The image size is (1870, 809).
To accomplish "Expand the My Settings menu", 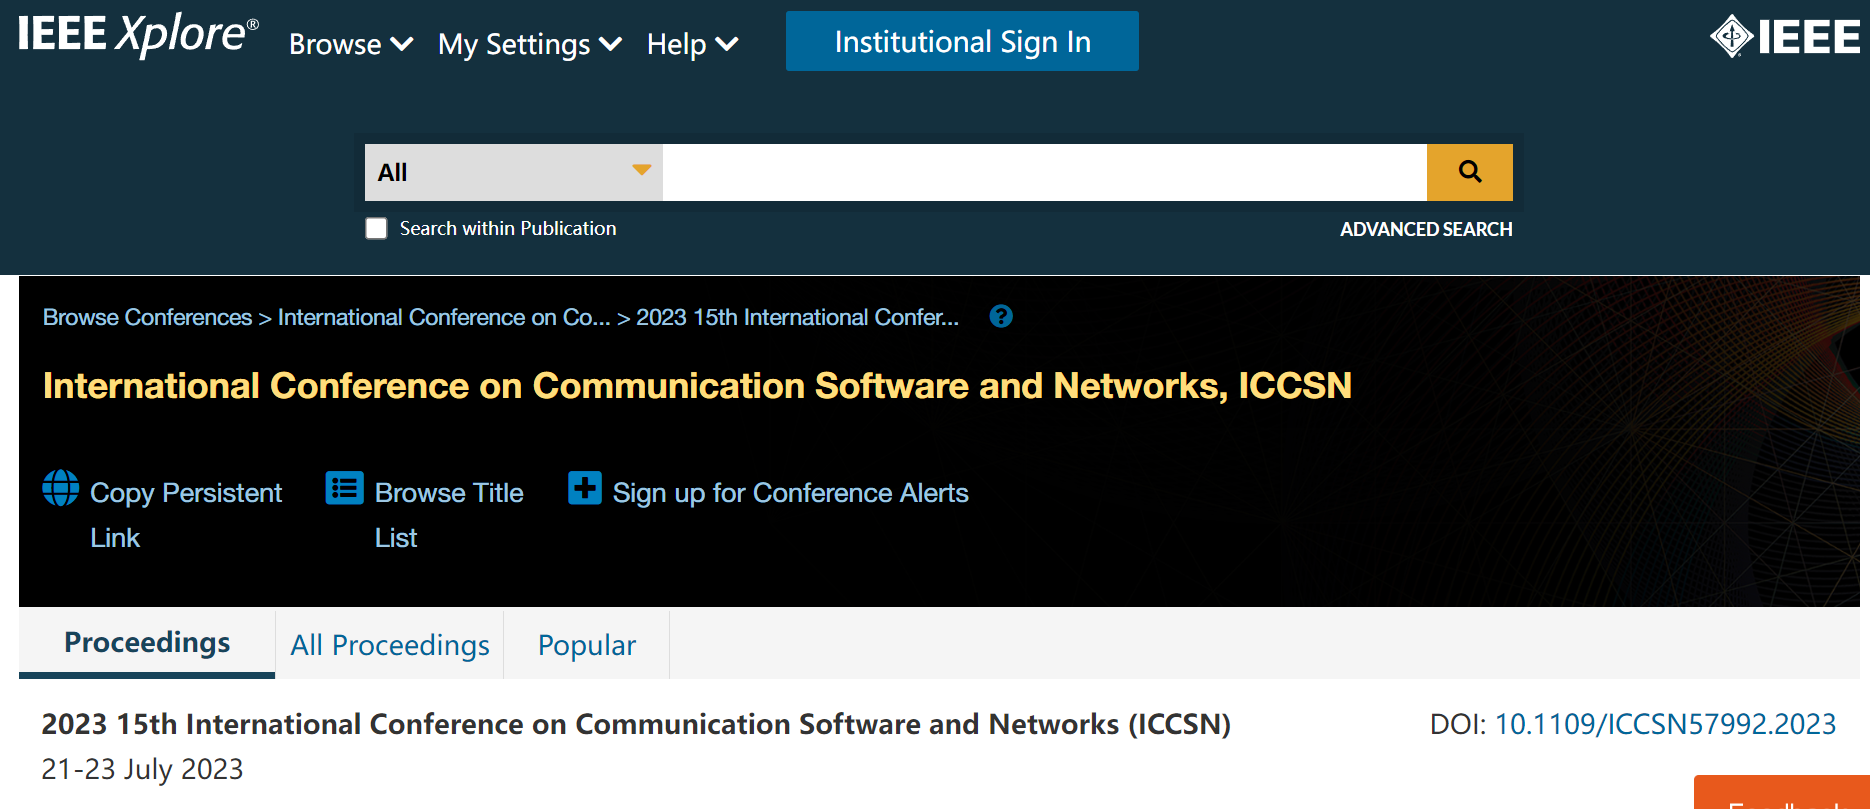I will tap(530, 44).
